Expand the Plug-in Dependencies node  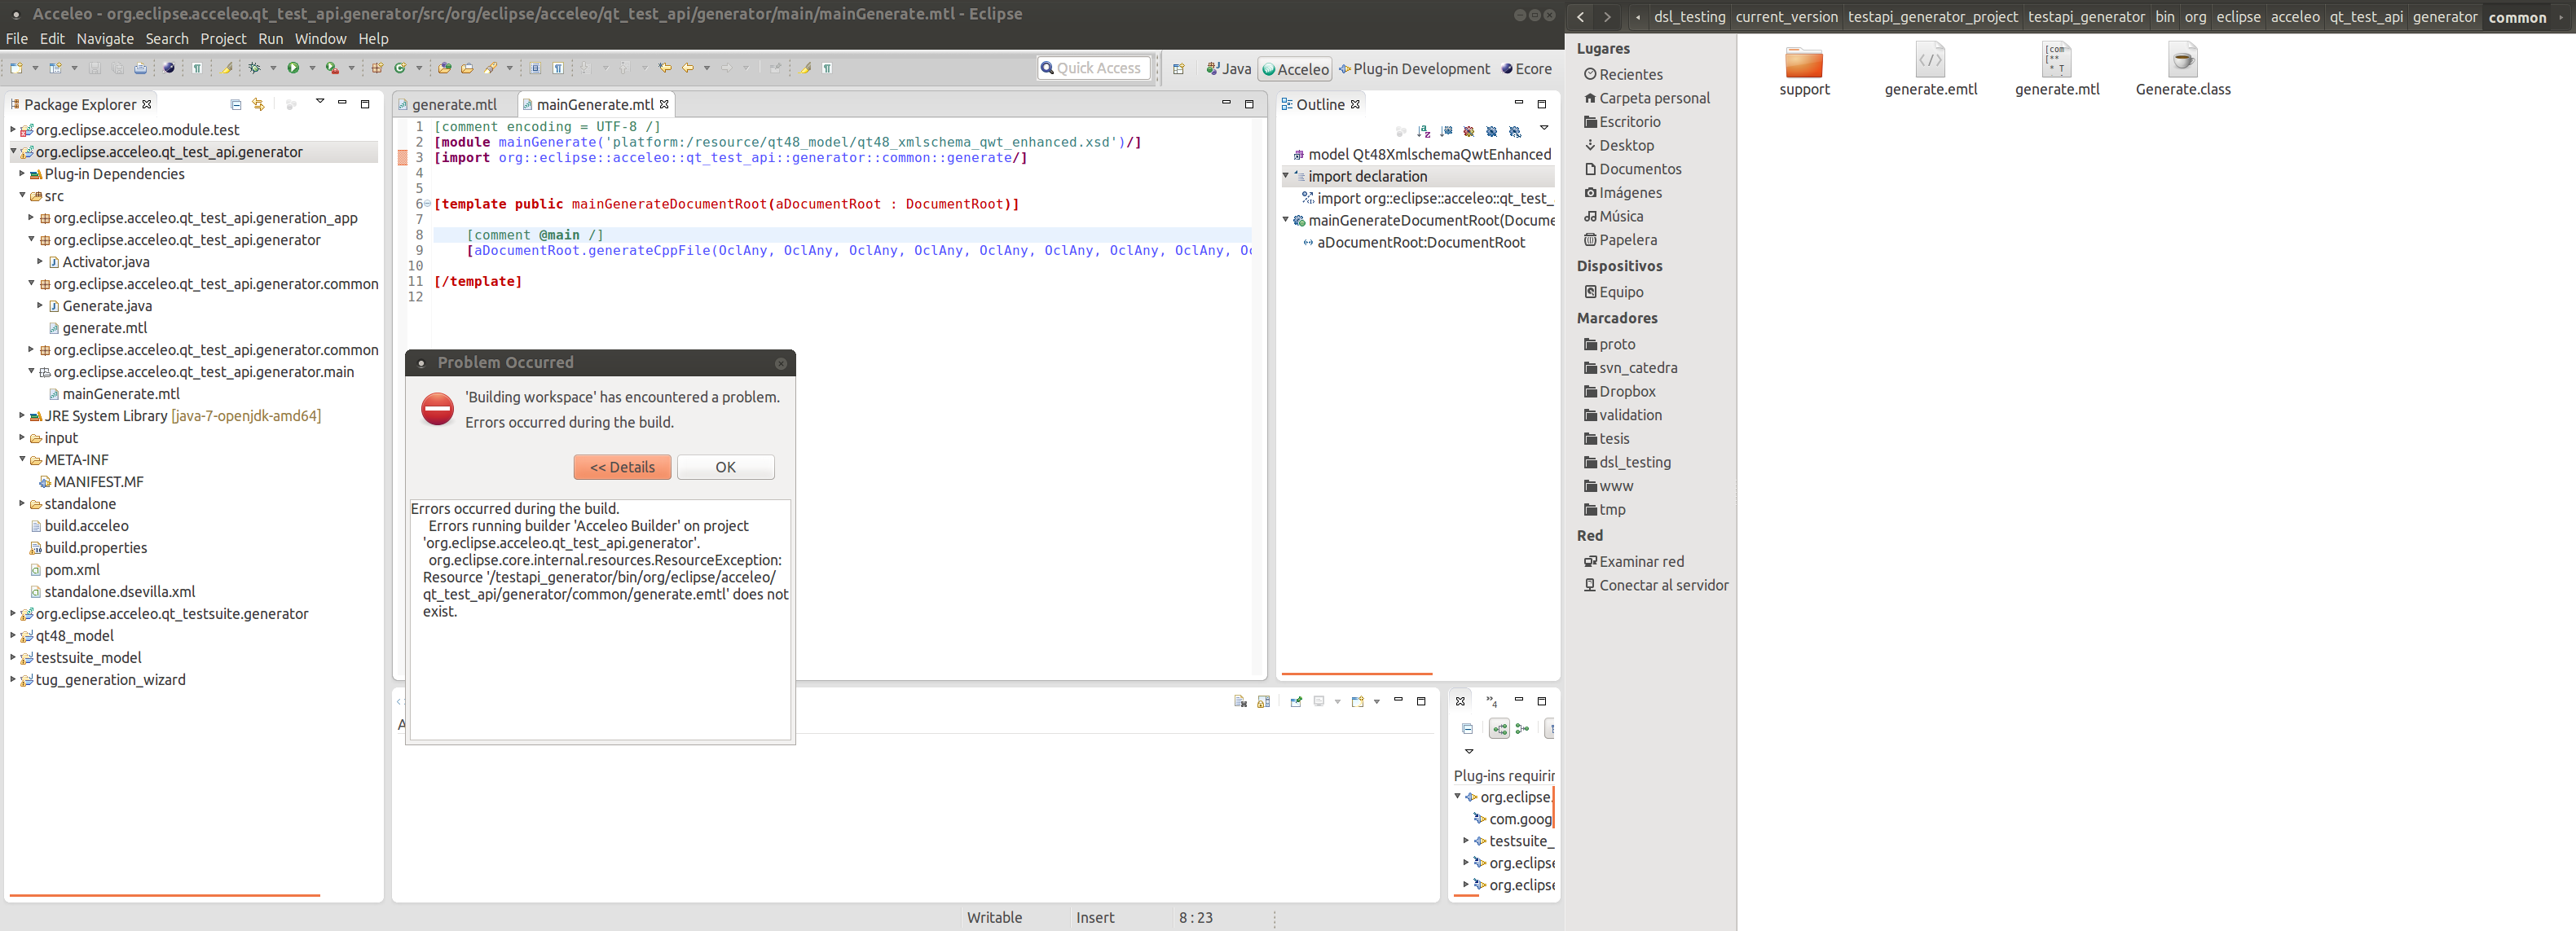22,173
